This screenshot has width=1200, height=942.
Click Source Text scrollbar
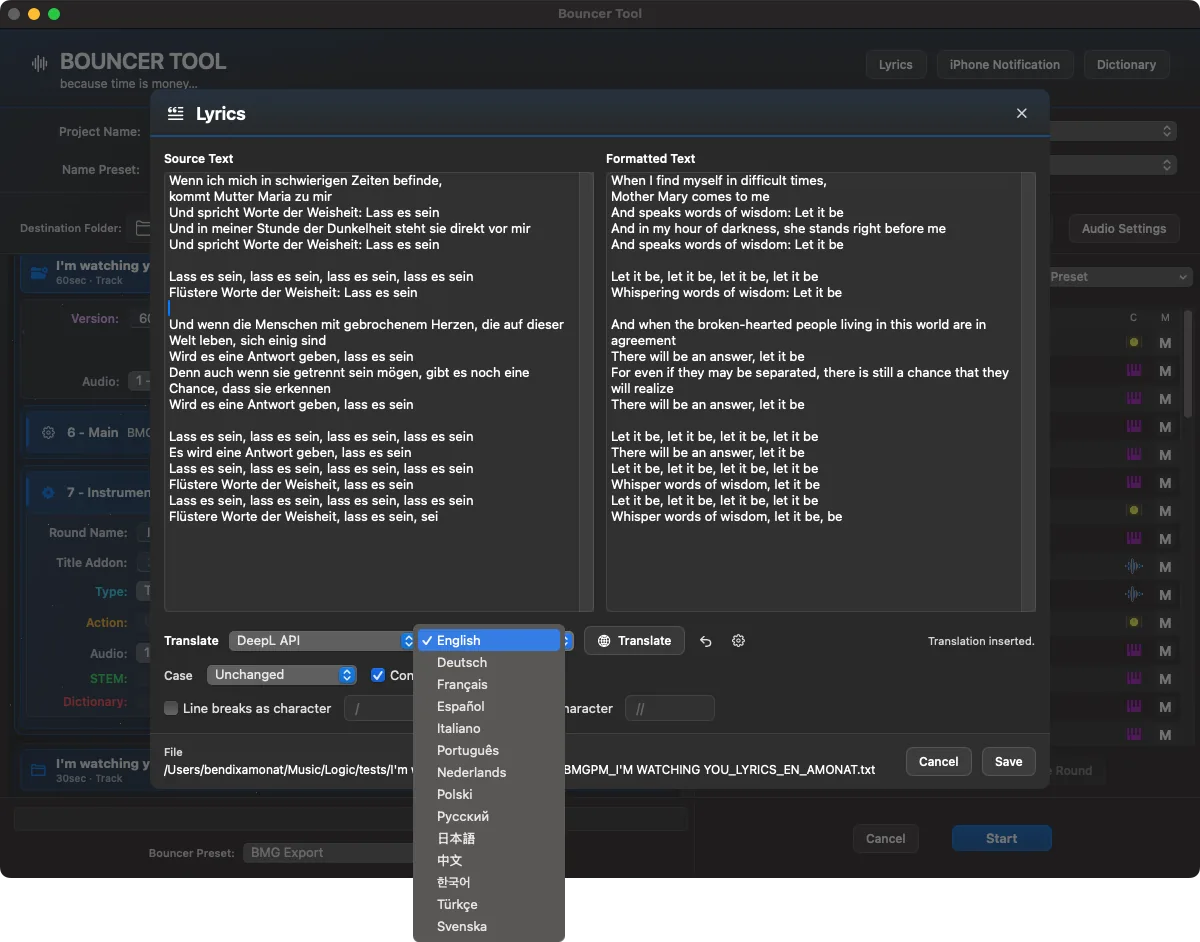pos(586,392)
